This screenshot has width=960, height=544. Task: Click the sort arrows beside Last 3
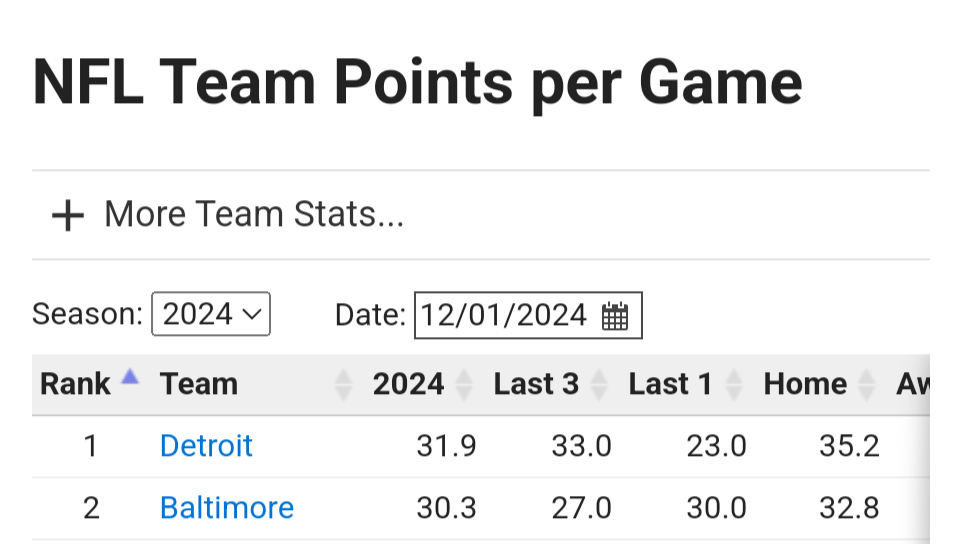pyautogui.click(x=599, y=384)
